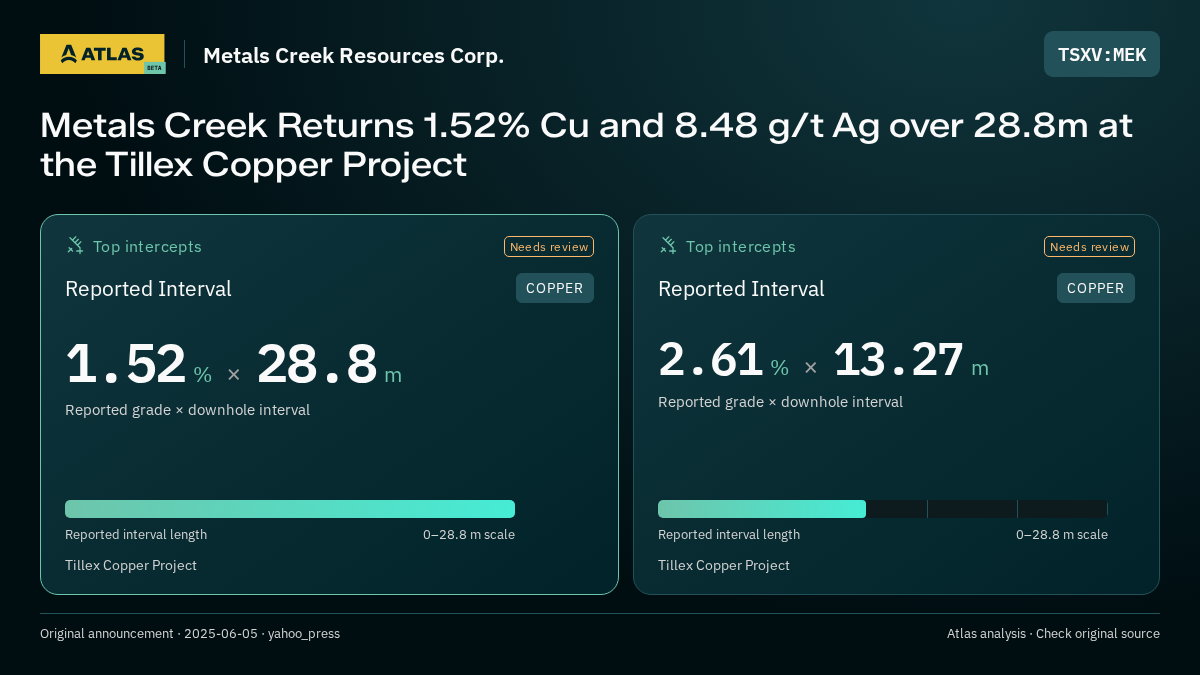Click the 13.27 interval value
The height and width of the screenshot is (675, 1200).
[898, 359]
